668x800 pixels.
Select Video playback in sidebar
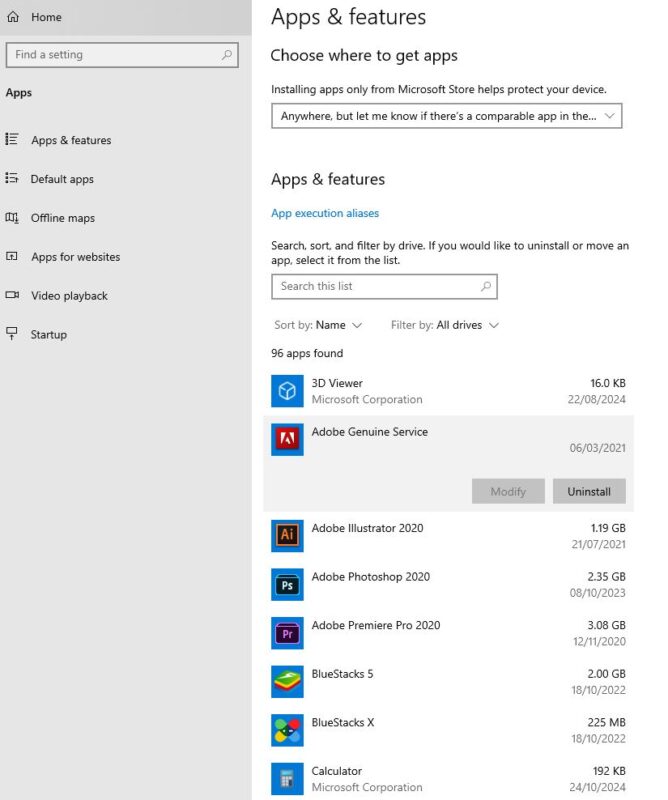pos(69,295)
